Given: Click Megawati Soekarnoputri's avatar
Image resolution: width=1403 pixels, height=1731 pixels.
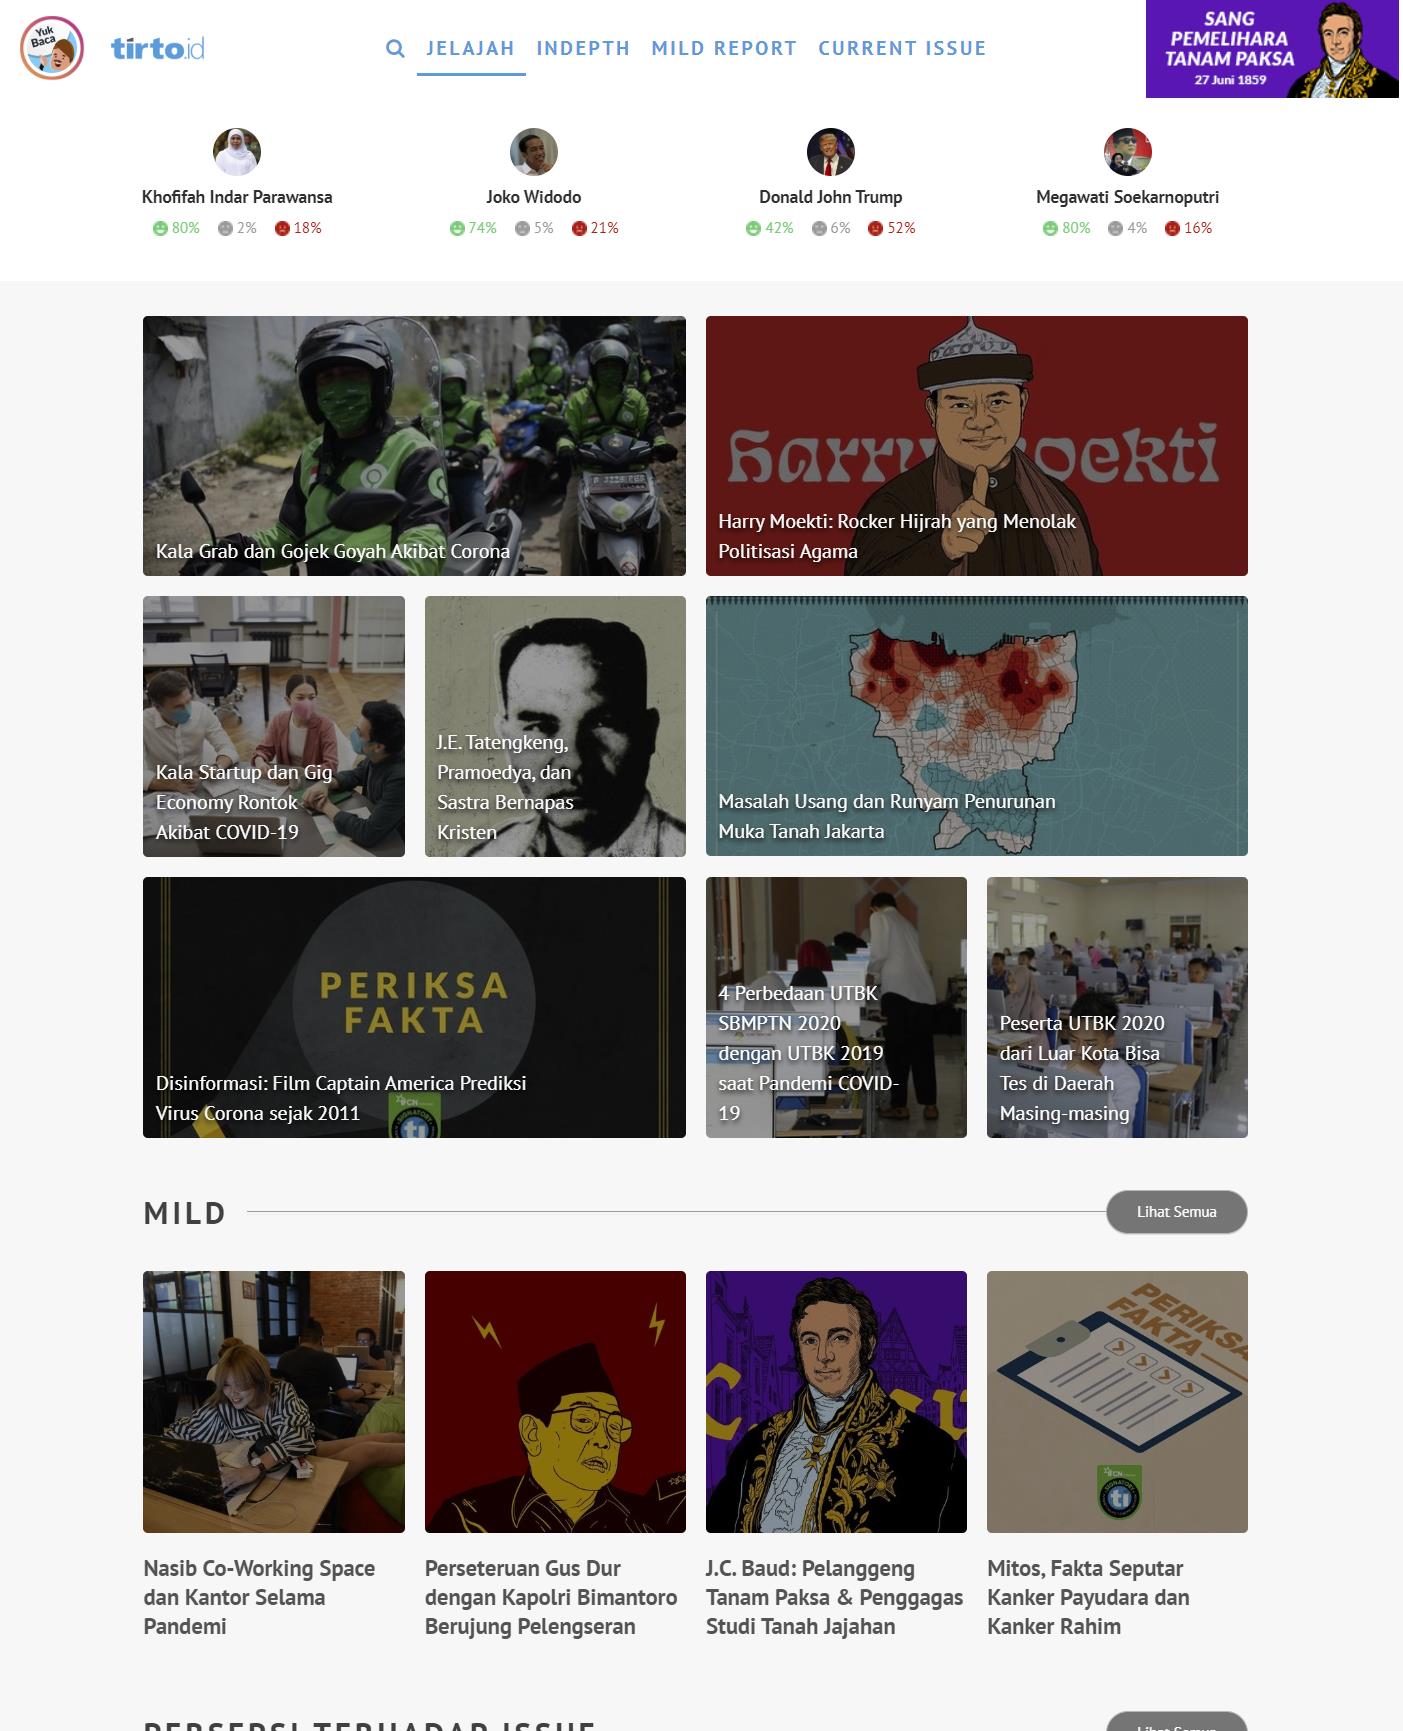Looking at the screenshot, I should pos(1128,152).
